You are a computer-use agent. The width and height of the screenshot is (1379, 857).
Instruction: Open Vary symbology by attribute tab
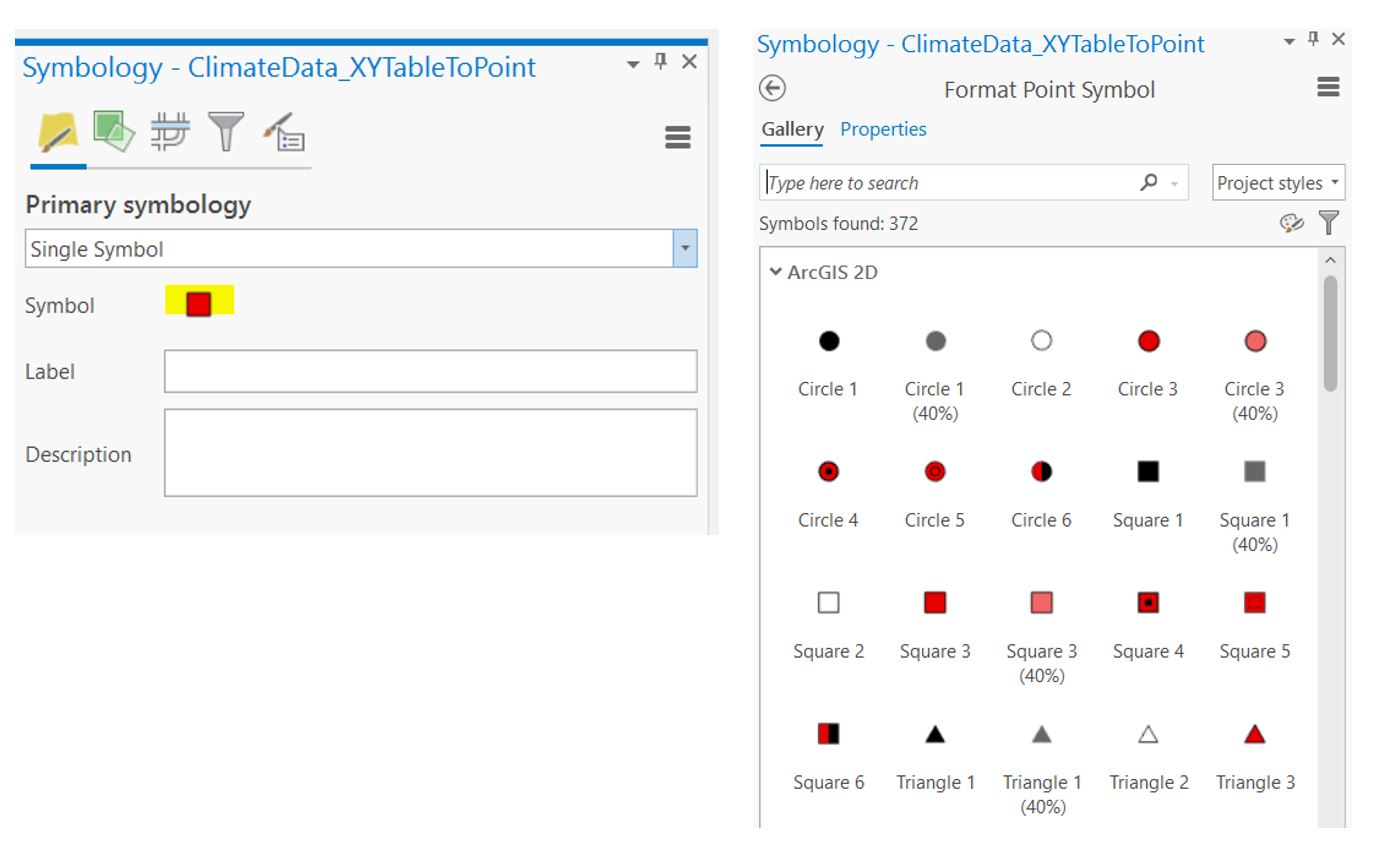point(112,131)
